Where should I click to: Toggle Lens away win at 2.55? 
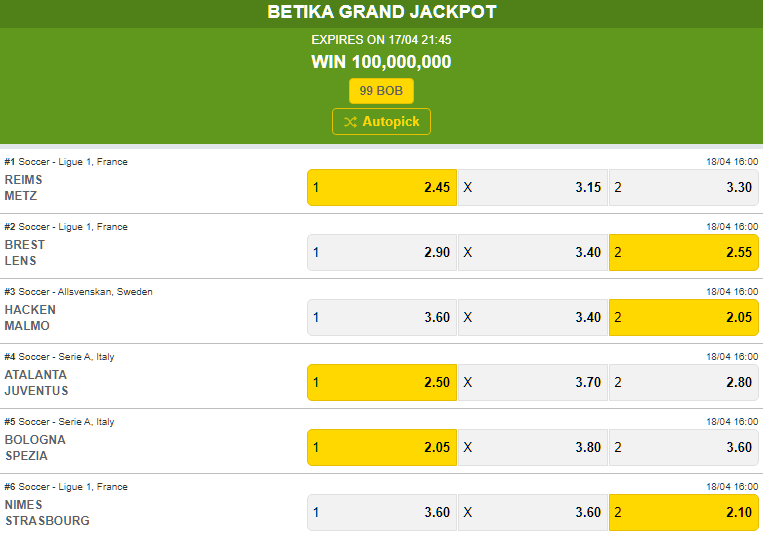pyautogui.click(x=683, y=252)
